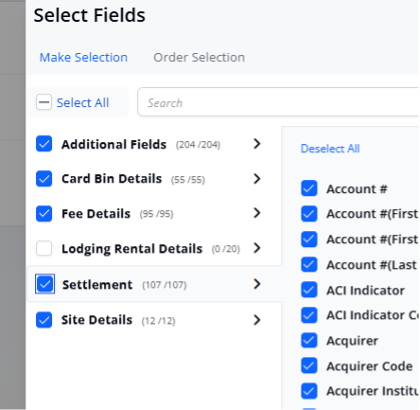Viewport: 420px width, 410px height.
Task: Switch to the Make Selection tab
Action: 83,57
